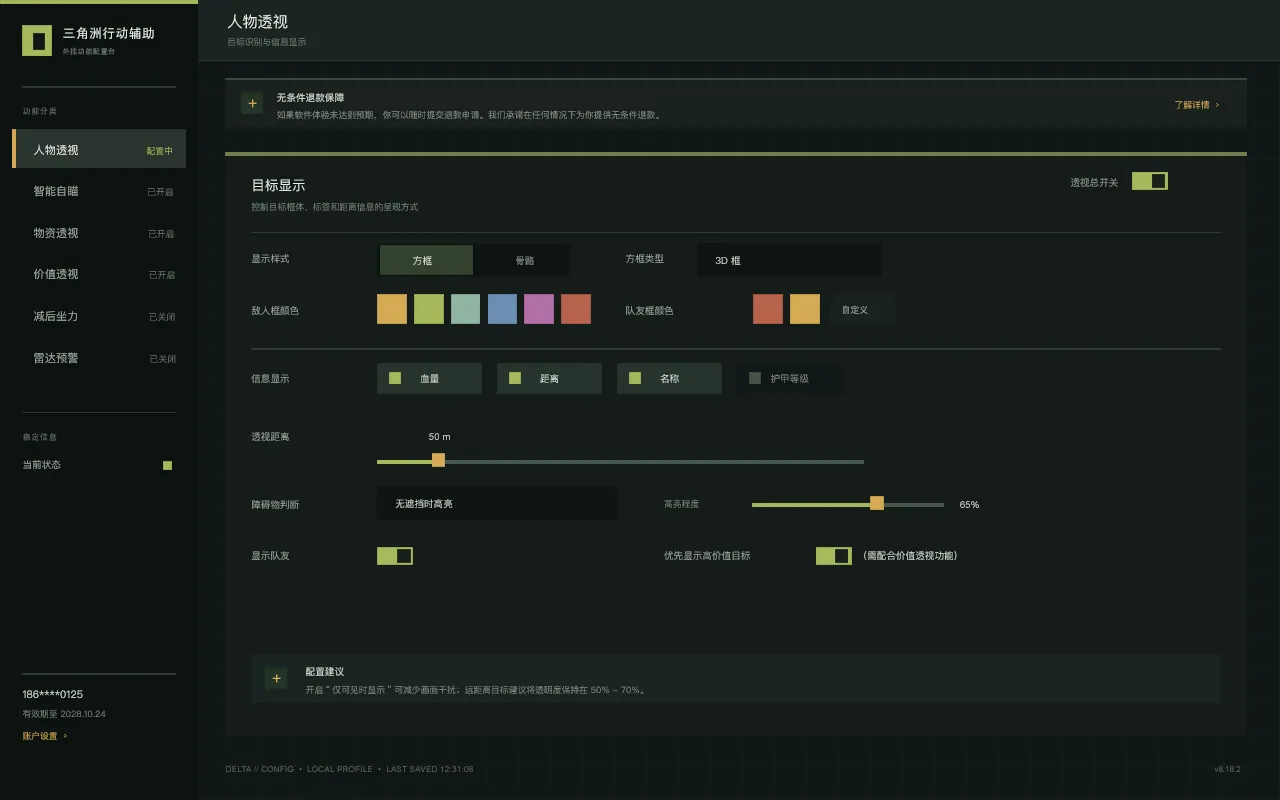Viewport: 1280px width, 800px height.
Task: Select the orange 队友框颜色 swatch
Action: (805, 309)
